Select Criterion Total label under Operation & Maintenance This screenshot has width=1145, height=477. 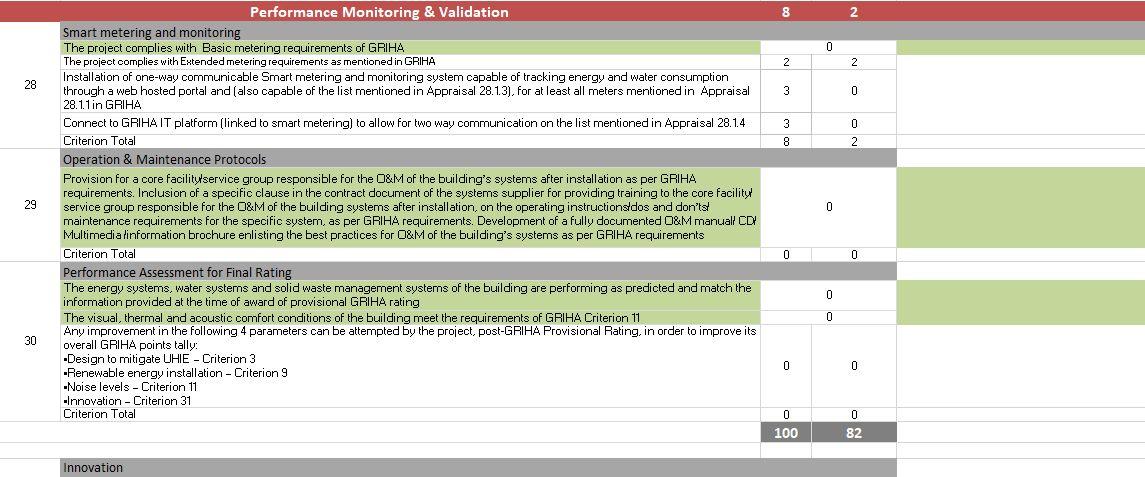(99, 254)
